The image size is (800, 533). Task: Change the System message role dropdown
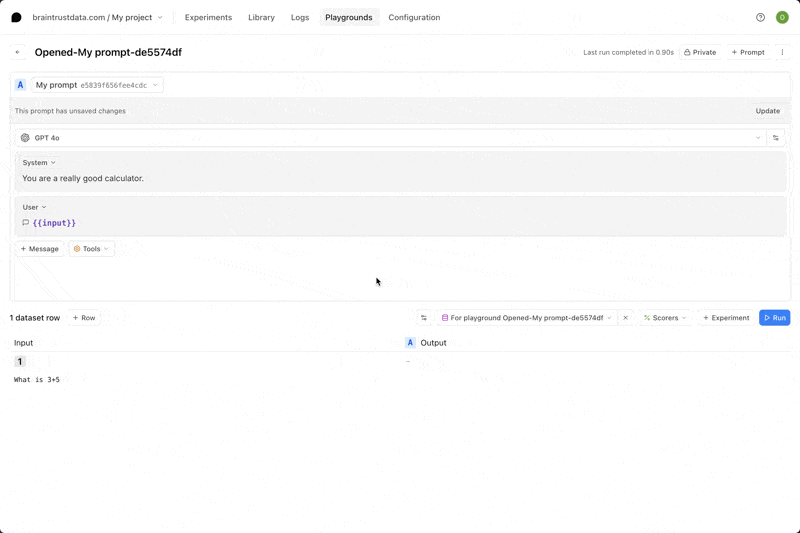click(40, 162)
